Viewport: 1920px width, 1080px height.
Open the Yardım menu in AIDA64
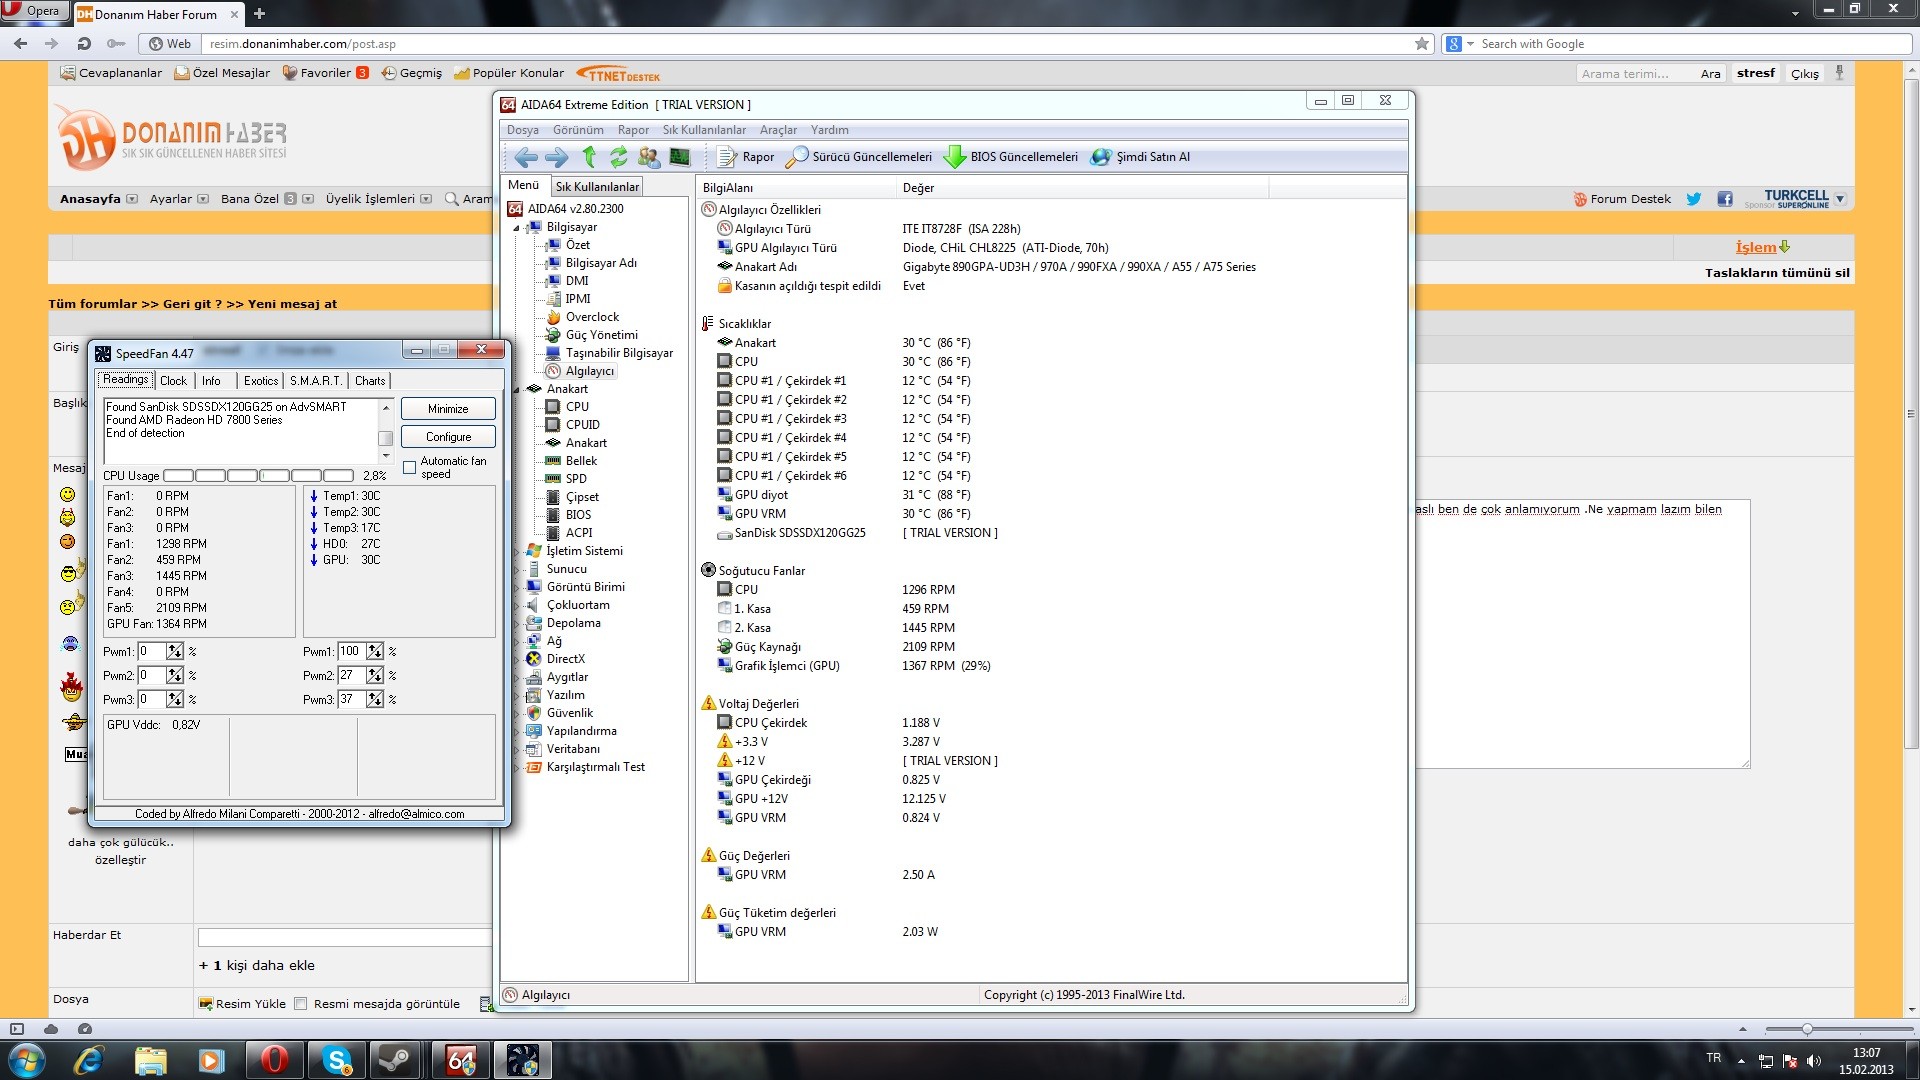tap(829, 130)
